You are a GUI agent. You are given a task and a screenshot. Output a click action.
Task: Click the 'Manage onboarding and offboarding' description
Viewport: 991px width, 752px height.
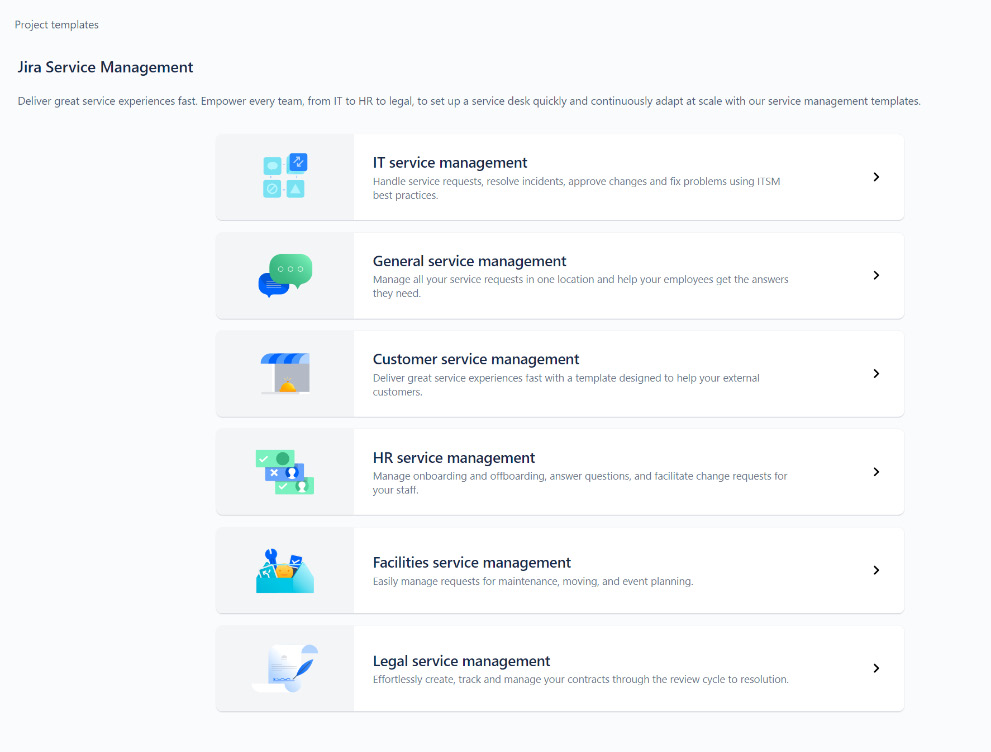click(580, 483)
